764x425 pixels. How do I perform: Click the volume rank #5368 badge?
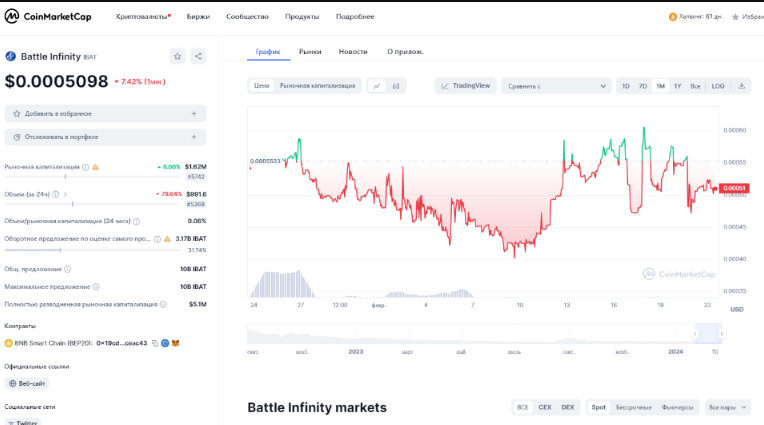196,204
